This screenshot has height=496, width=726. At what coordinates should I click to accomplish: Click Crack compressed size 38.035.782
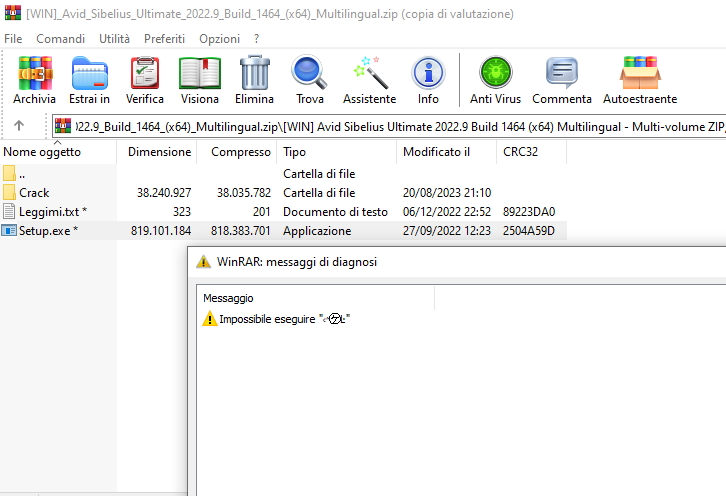pyautogui.click(x=244, y=193)
